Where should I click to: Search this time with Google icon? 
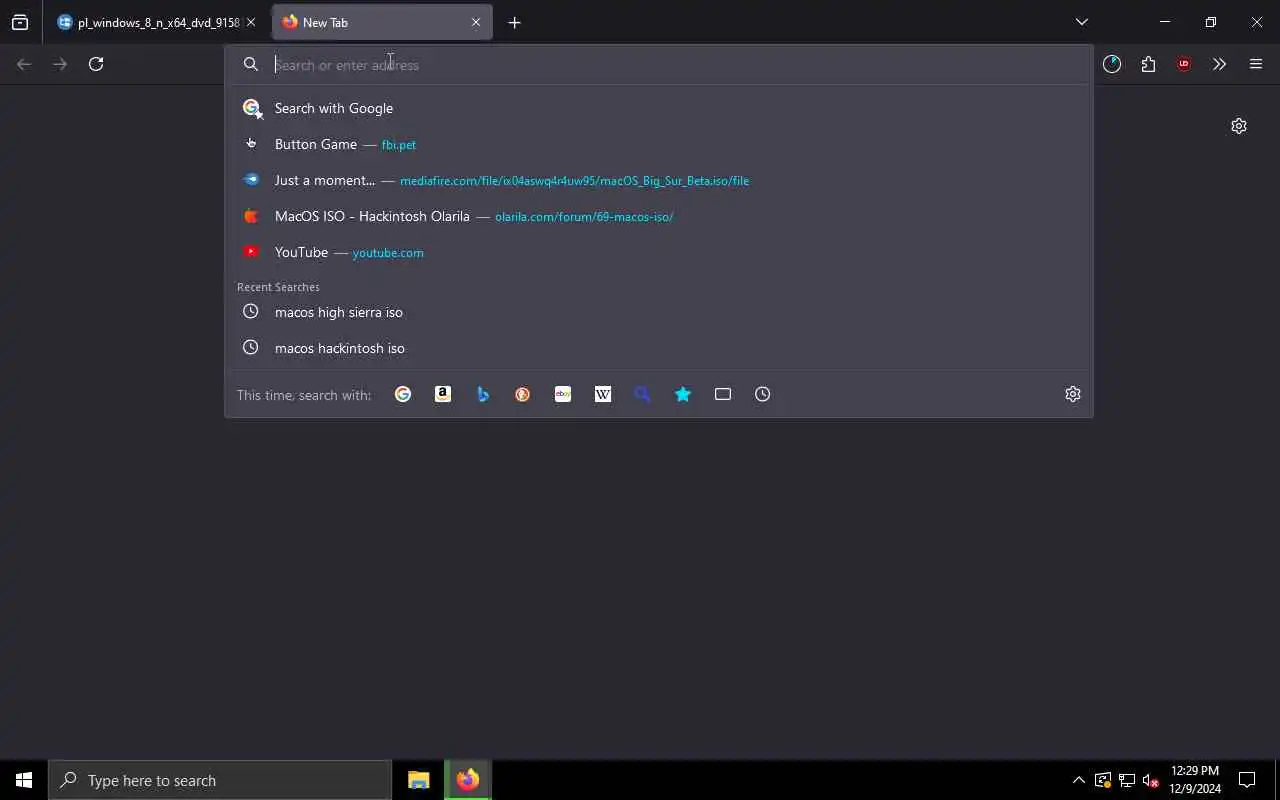click(403, 394)
